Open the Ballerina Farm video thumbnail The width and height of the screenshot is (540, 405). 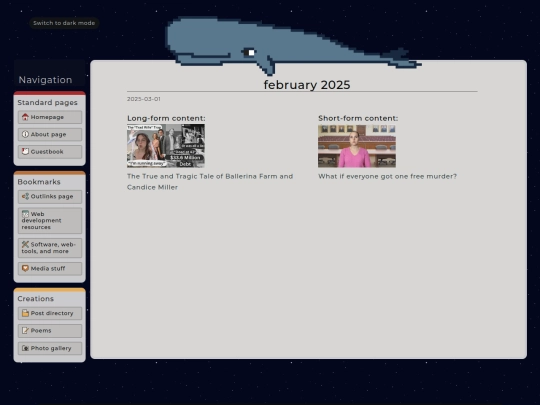point(166,146)
